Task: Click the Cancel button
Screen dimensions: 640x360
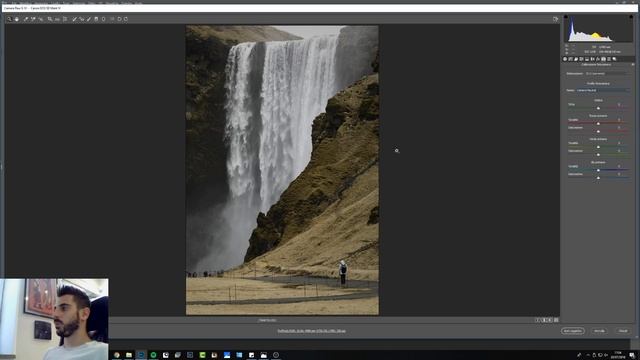Action: tap(599, 331)
